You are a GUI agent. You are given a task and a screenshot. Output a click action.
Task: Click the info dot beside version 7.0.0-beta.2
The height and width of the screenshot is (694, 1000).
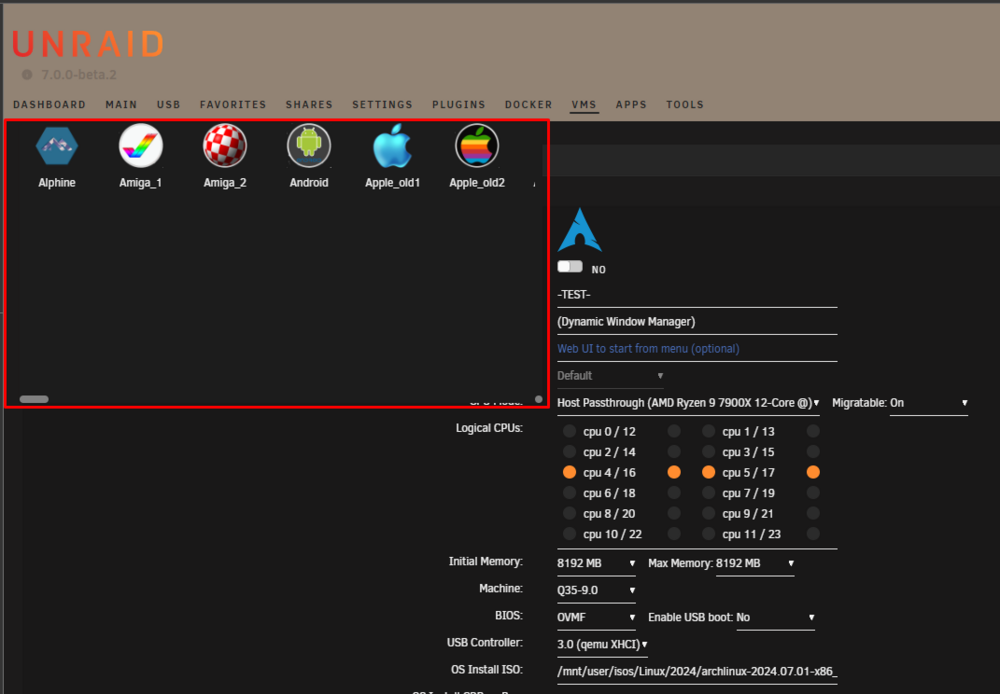27,75
